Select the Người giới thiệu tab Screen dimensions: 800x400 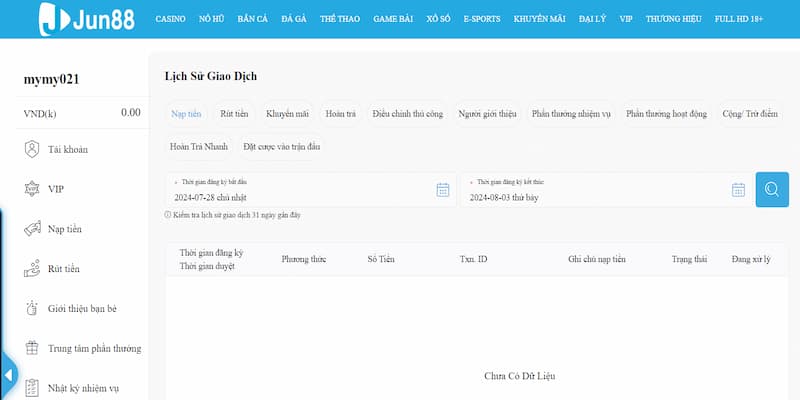point(487,114)
